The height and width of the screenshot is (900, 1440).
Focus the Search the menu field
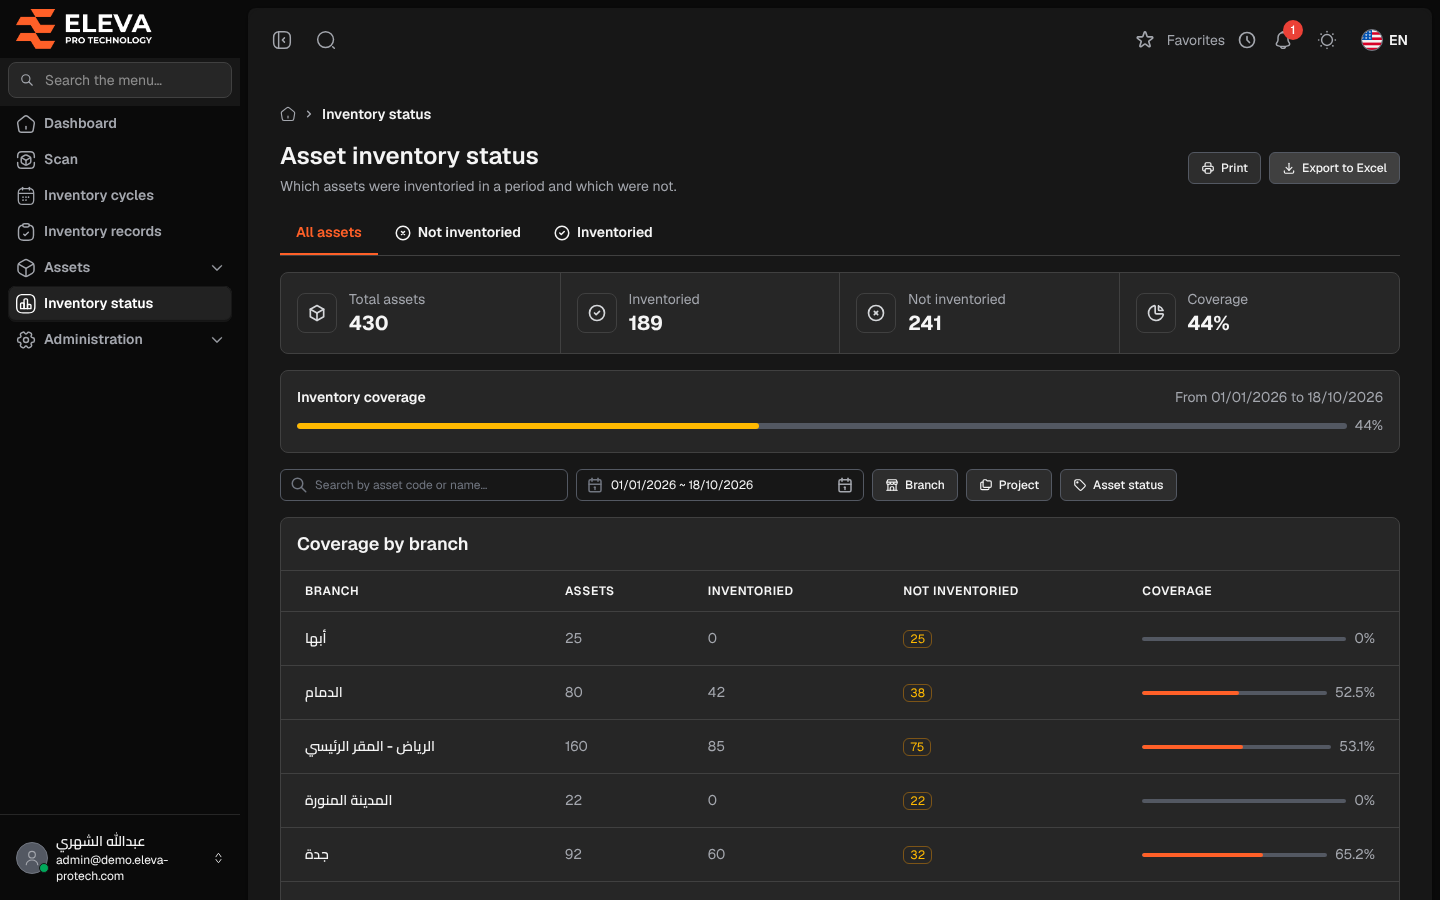point(120,80)
